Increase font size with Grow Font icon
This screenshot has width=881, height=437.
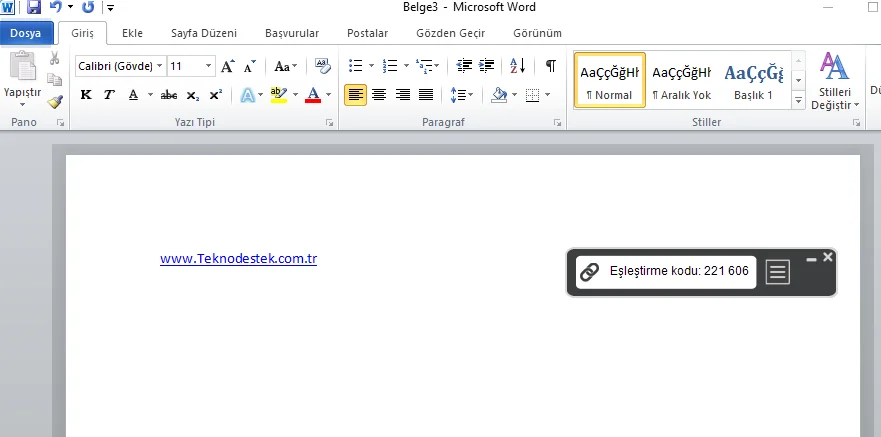coord(228,67)
